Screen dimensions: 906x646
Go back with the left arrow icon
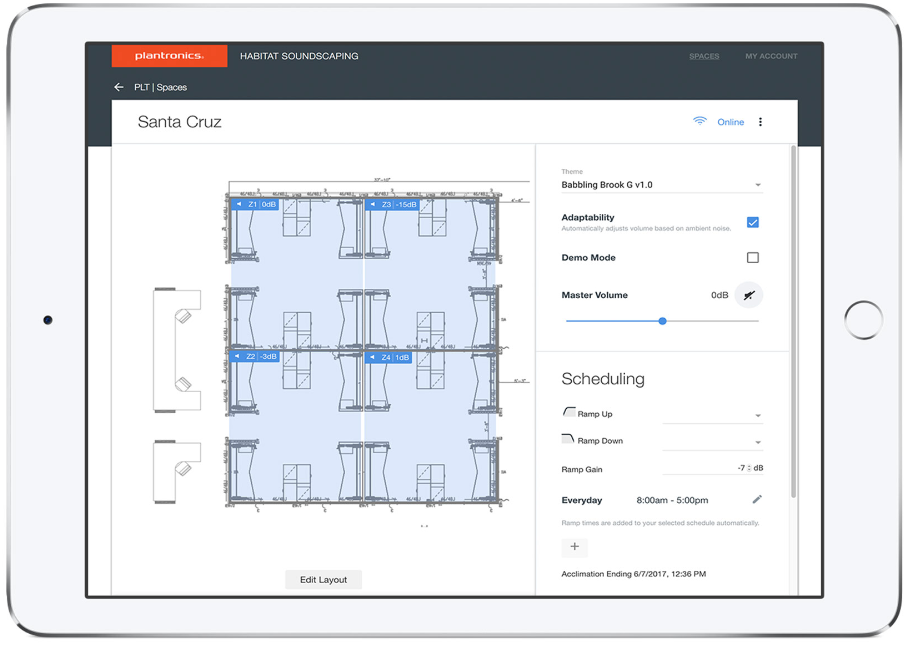coord(119,87)
